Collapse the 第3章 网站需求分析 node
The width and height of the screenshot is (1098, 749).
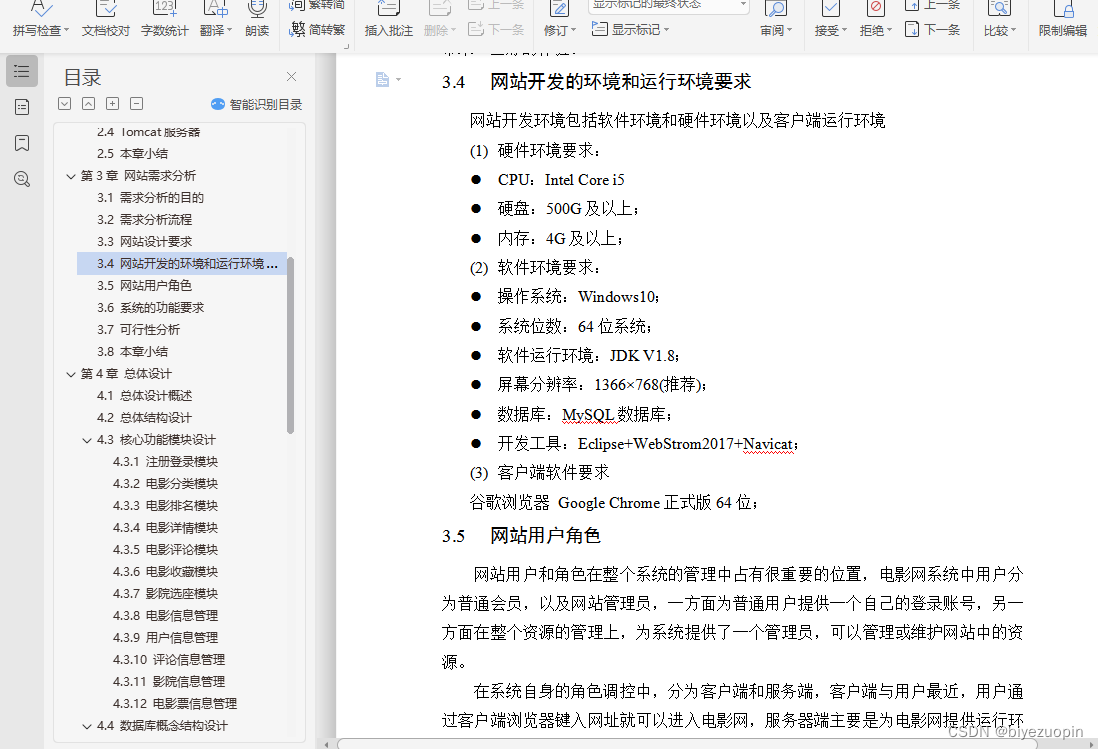71,176
